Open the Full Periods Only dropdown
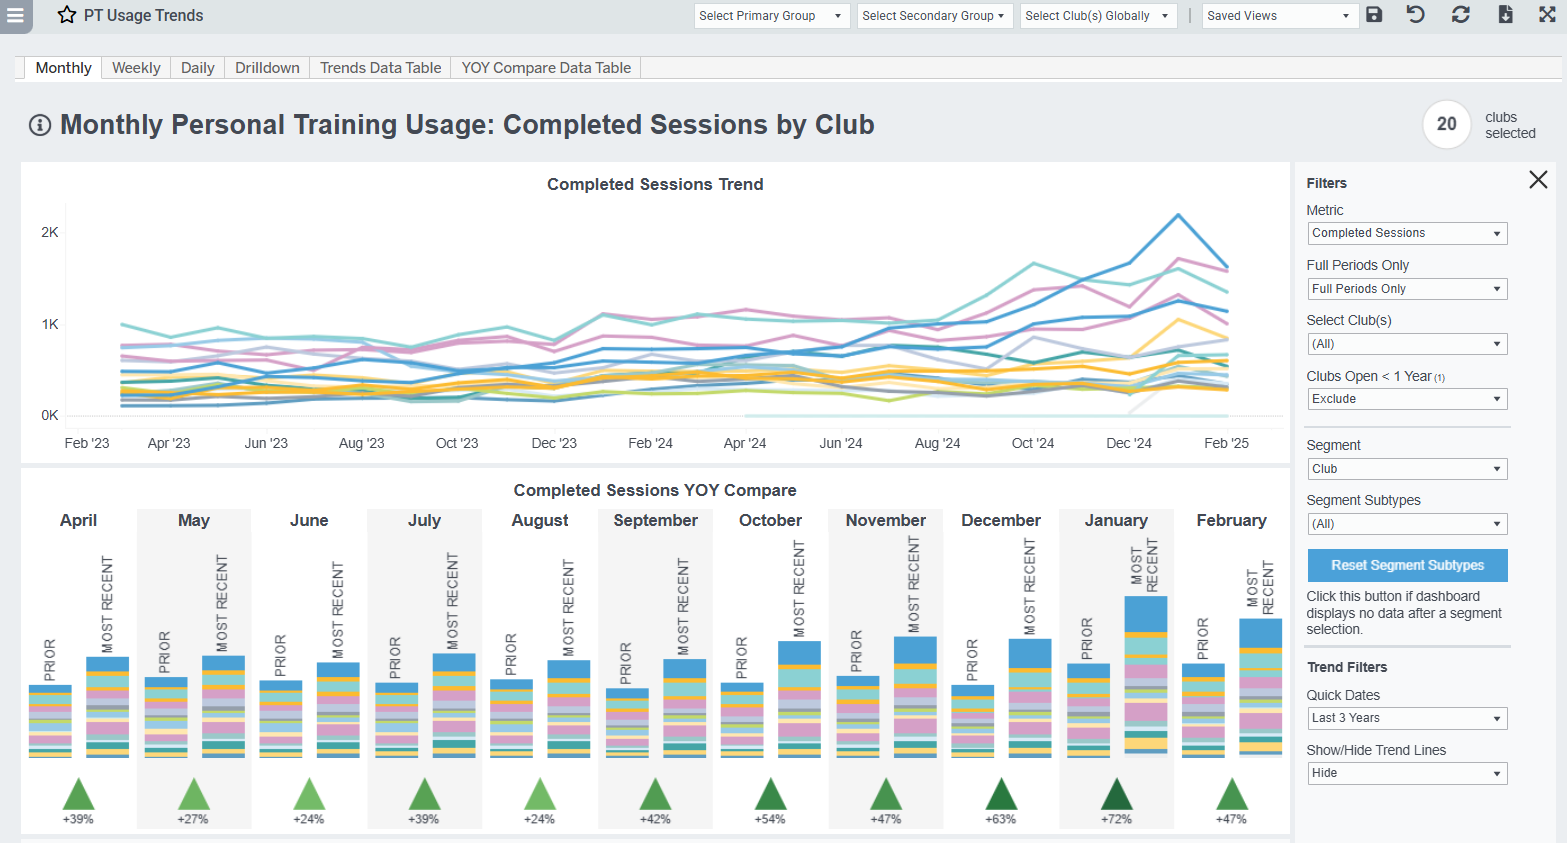Image resolution: width=1567 pixels, height=843 pixels. pyautogui.click(x=1406, y=288)
